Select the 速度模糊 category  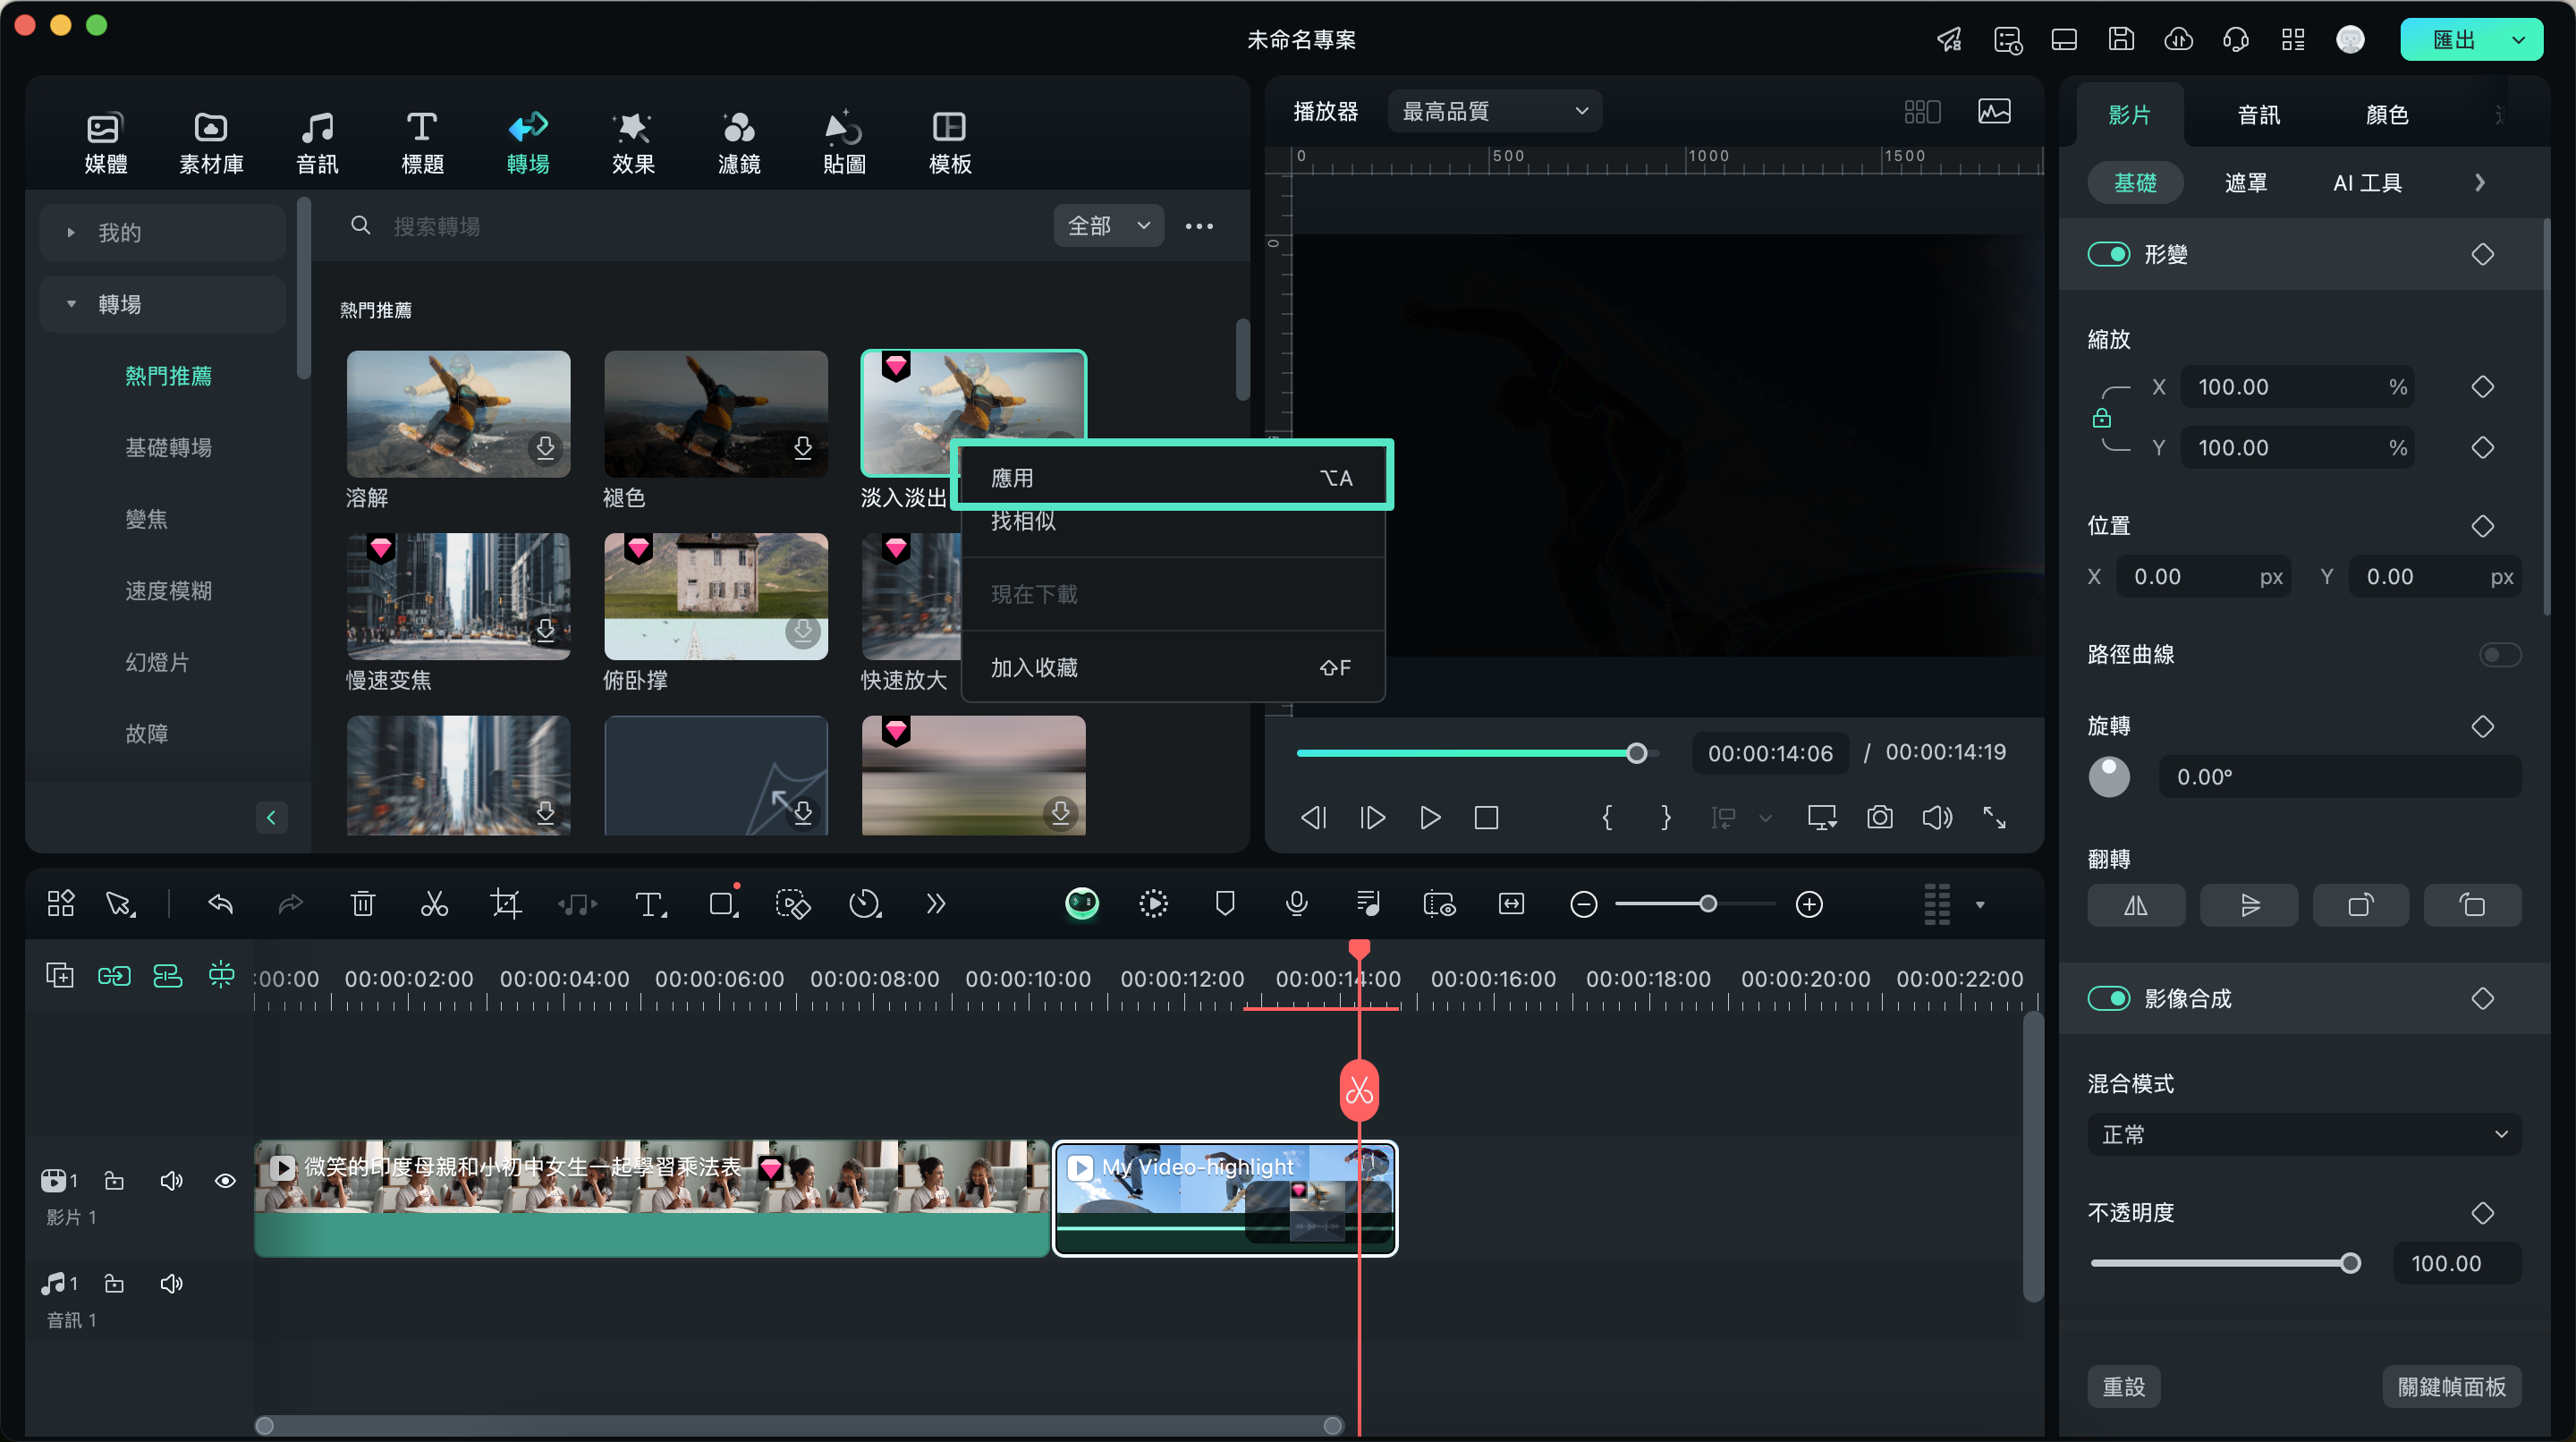pos(168,590)
